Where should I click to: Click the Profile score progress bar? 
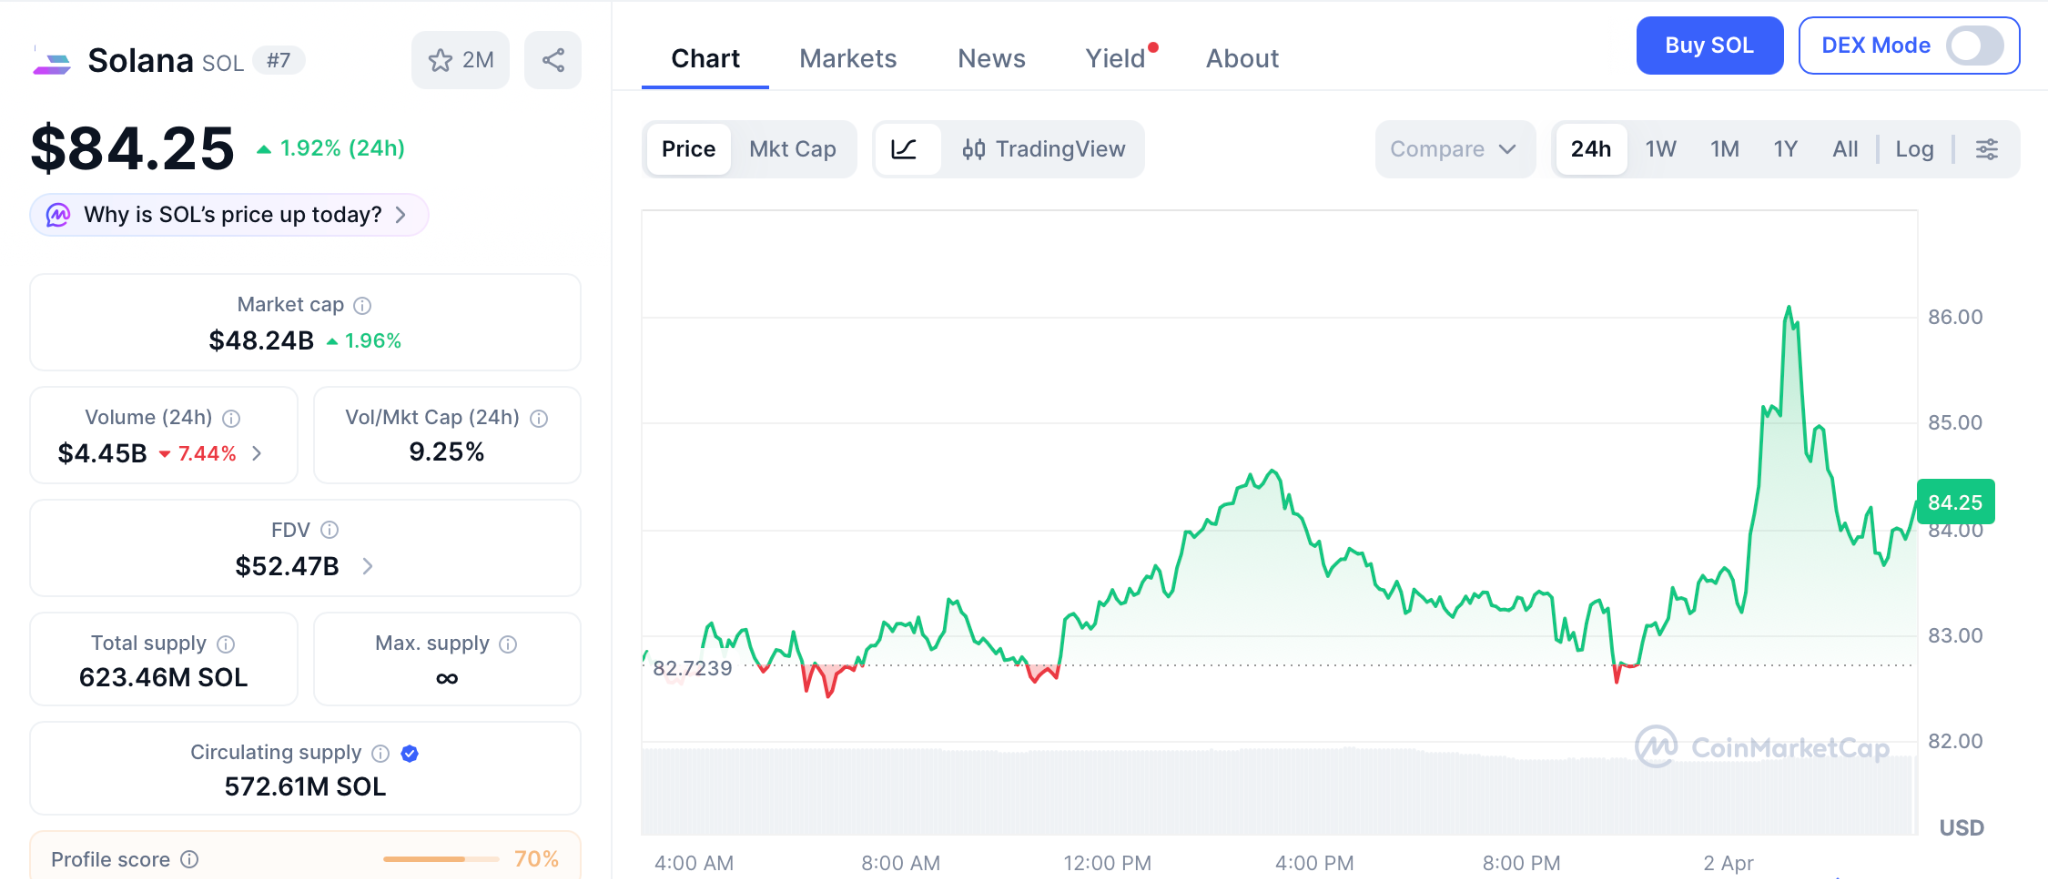[440, 859]
